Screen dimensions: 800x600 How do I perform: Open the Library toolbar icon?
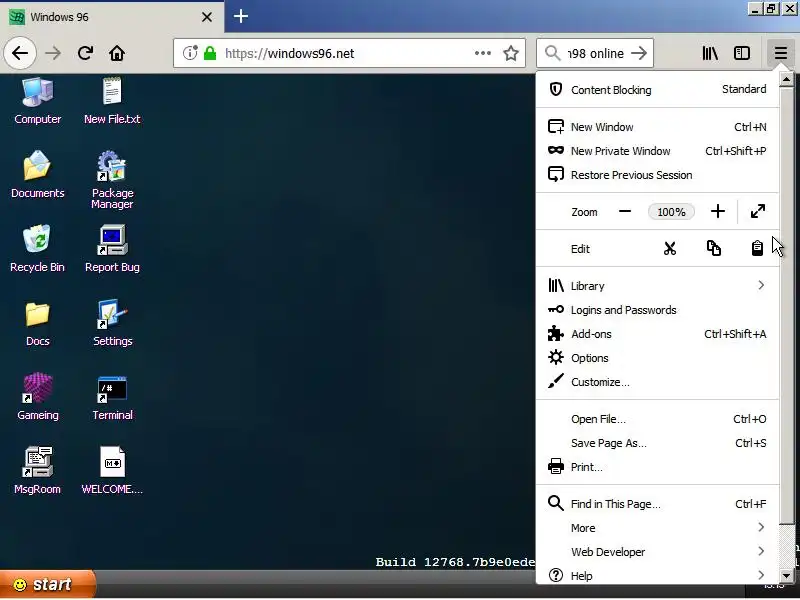tap(710, 53)
